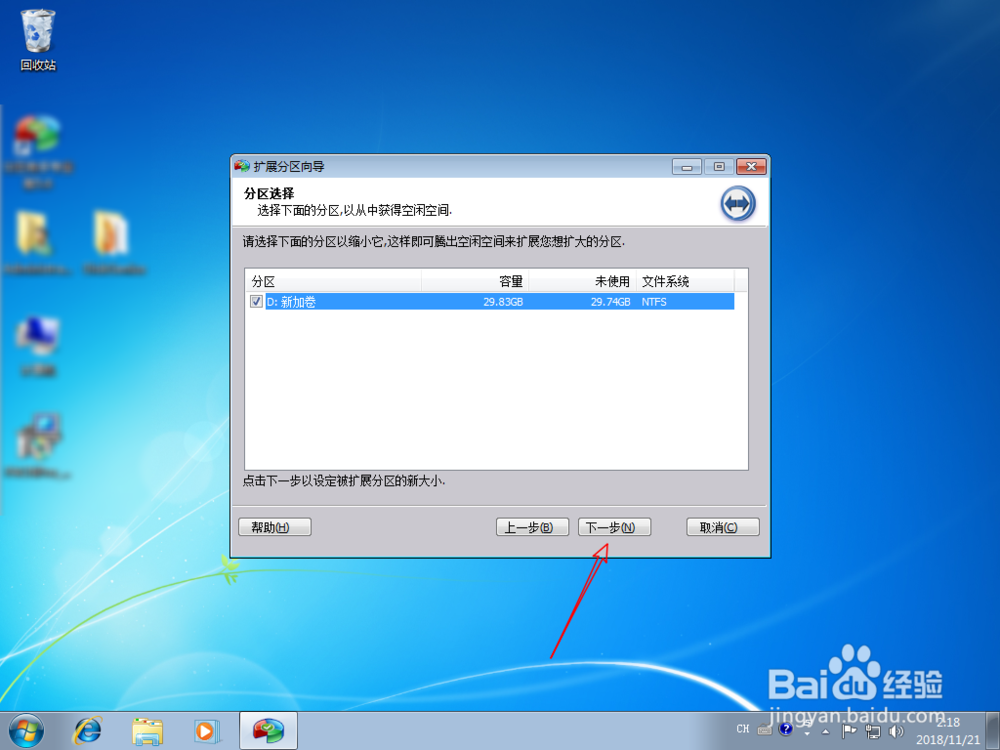Image resolution: width=1000 pixels, height=750 pixels.
Task: Sort by the 未使用 column header
Action: [582, 281]
